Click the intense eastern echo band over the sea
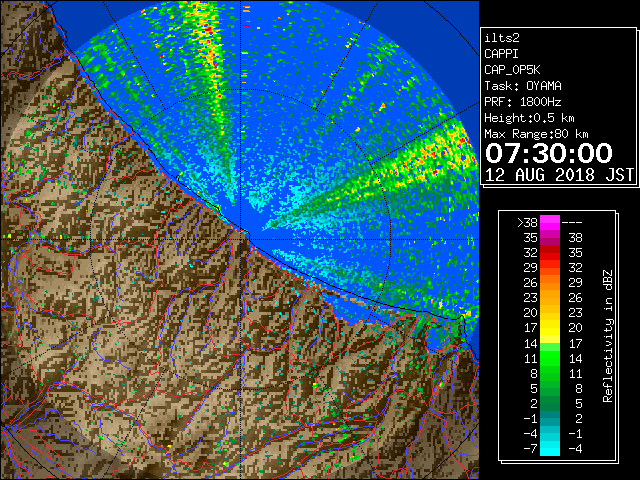The height and width of the screenshot is (480, 640). (424, 159)
